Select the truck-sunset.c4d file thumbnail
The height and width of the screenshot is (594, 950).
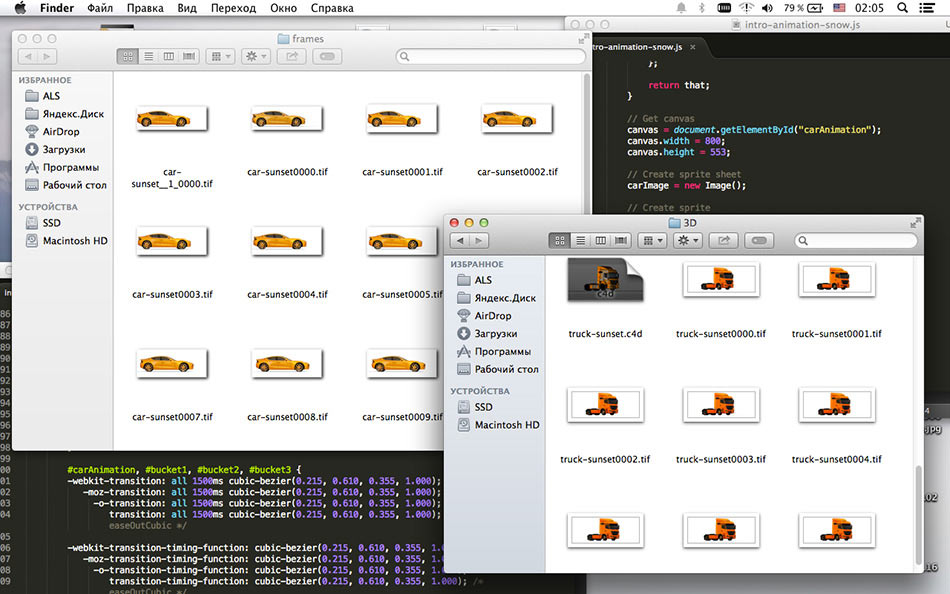[x=604, y=281]
